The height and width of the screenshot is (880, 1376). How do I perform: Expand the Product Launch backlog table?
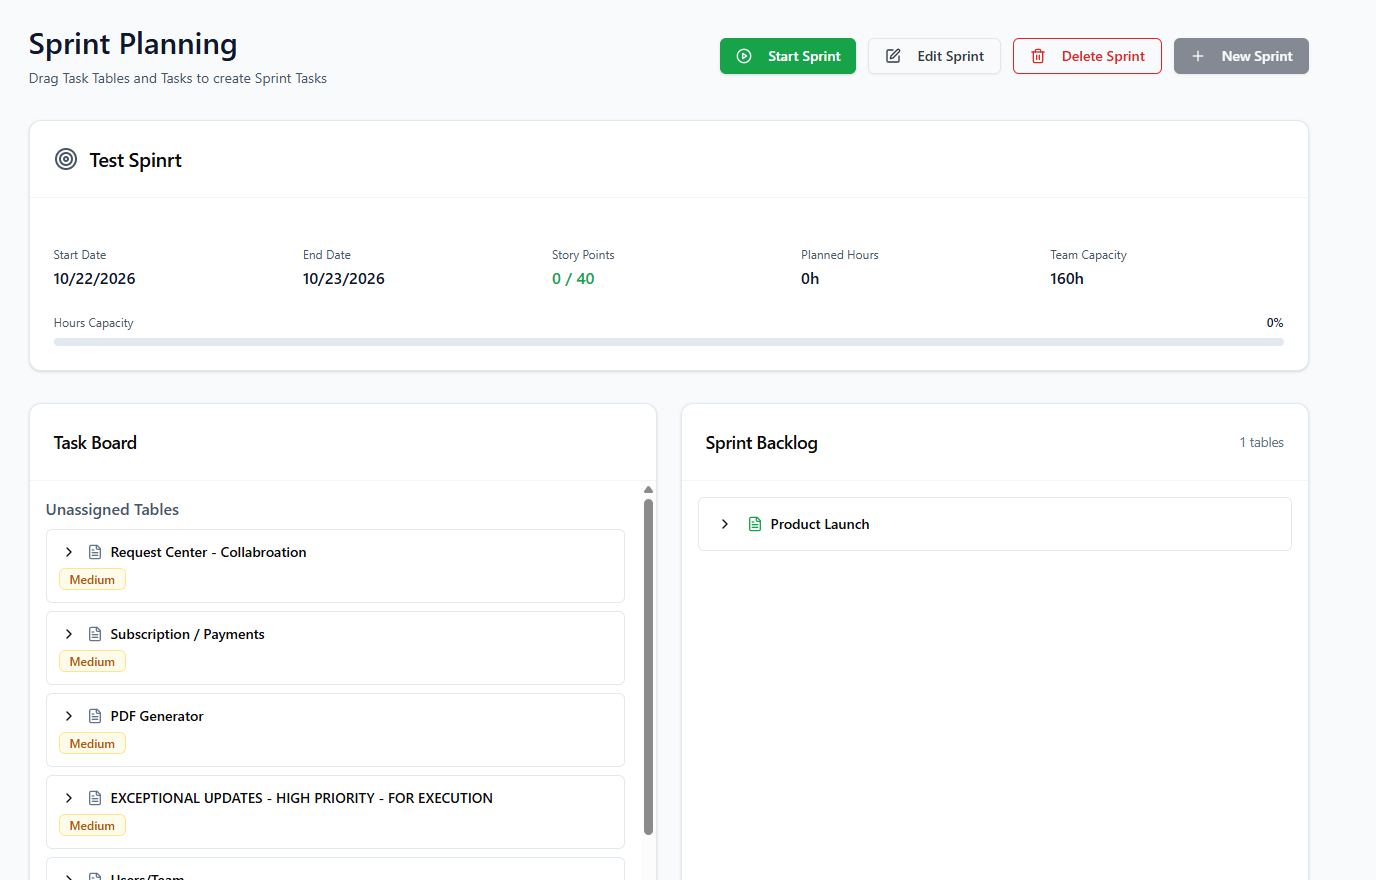[725, 524]
